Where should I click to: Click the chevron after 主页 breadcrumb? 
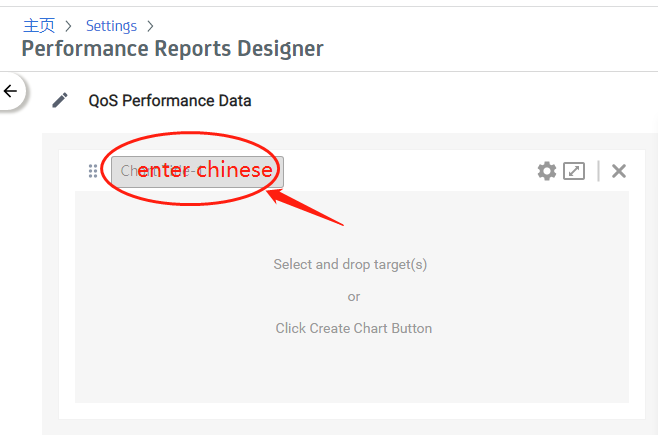[x=70, y=26]
